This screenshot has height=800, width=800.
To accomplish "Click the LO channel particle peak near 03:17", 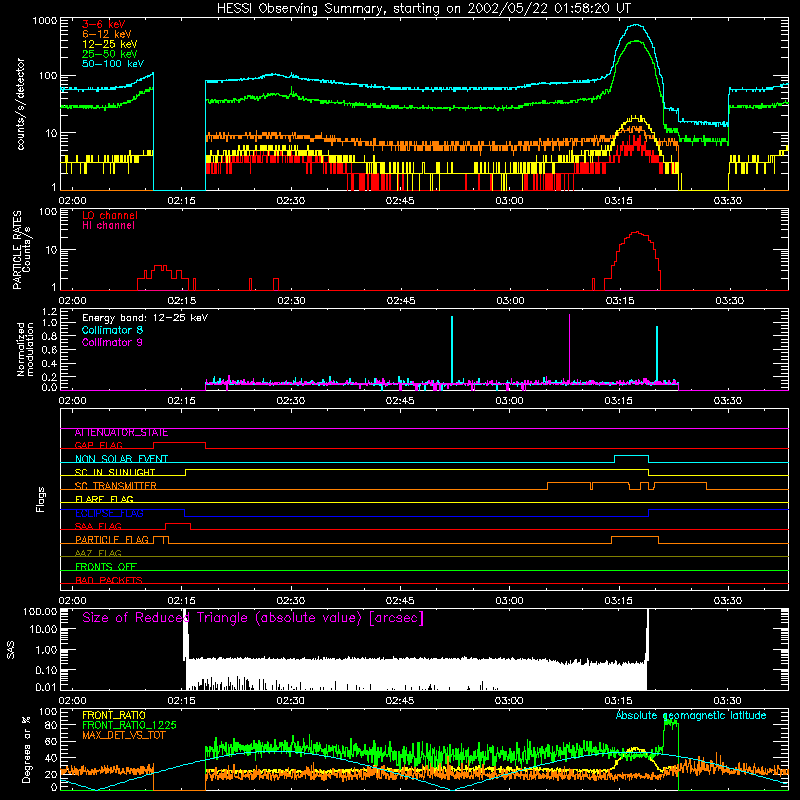I will coord(636,233).
